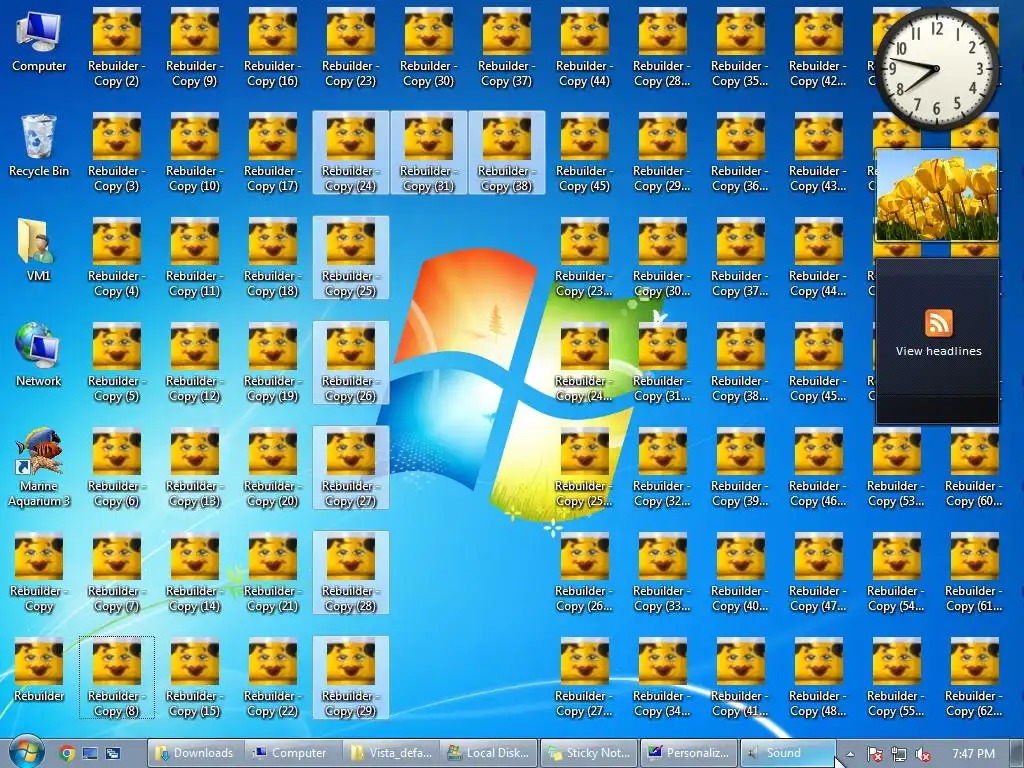Switch to the Local Disk taskbar window
This screenshot has height=768, width=1024.
point(488,753)
